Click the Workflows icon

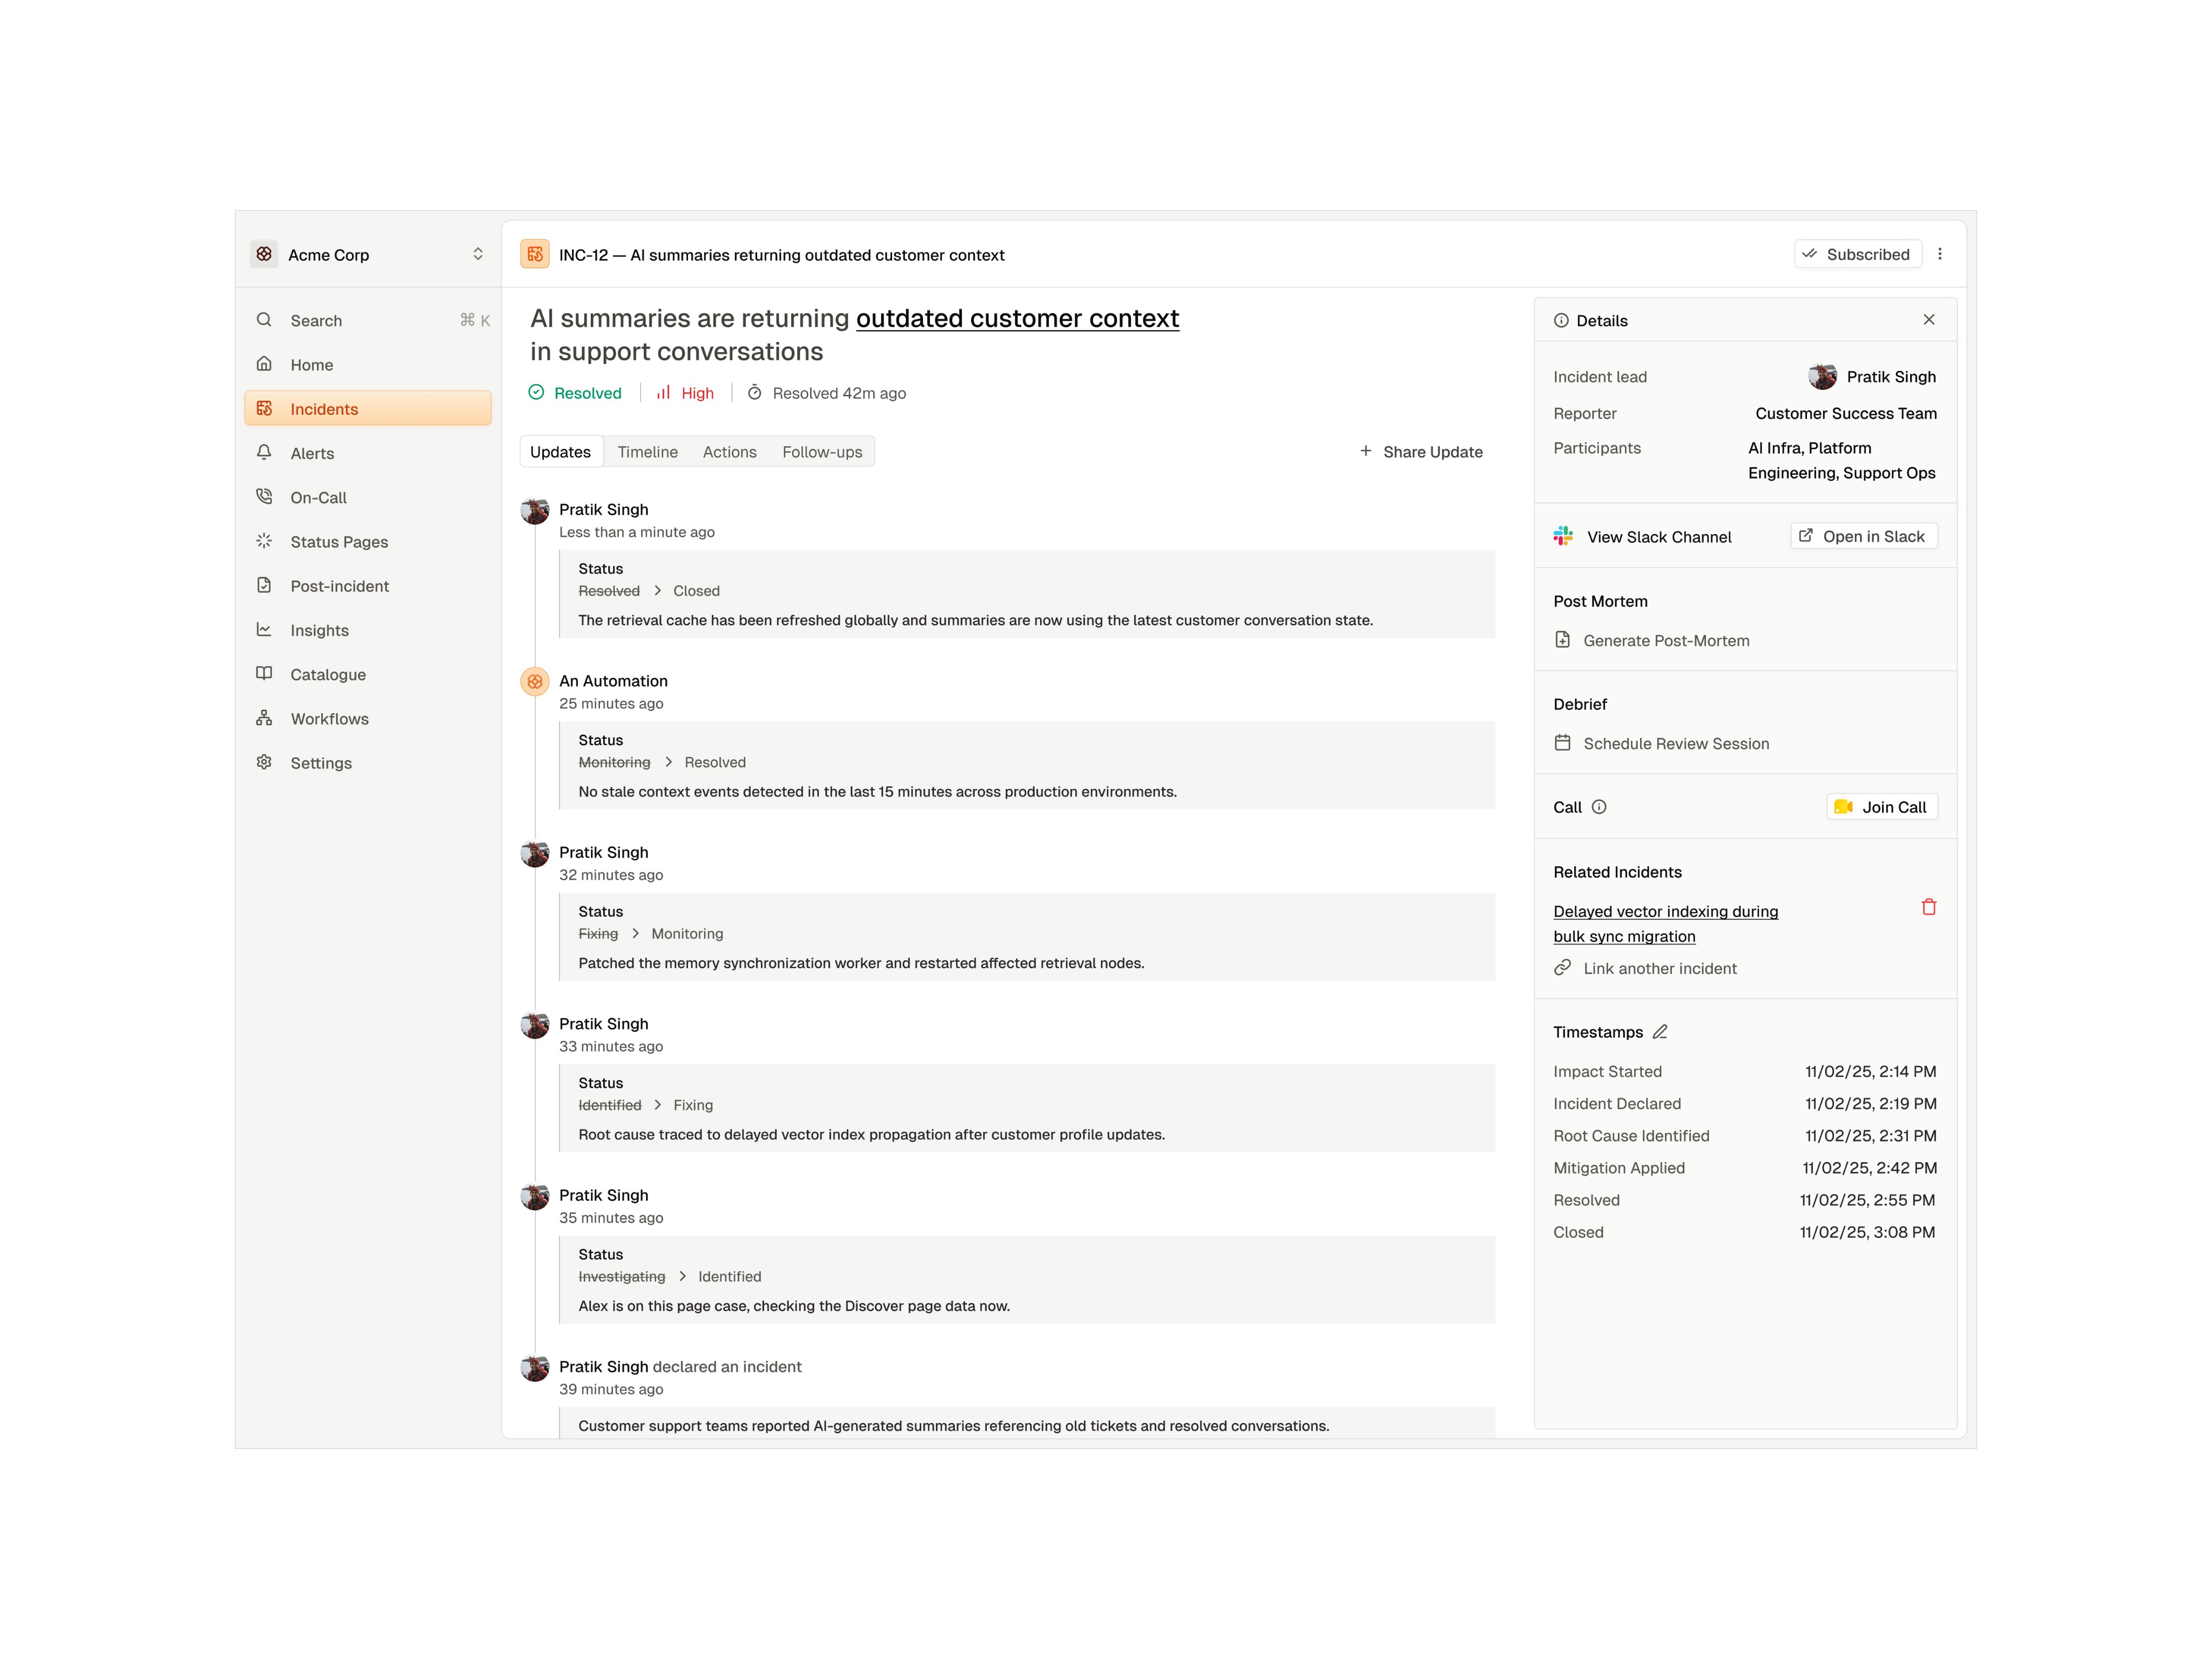click(x=264, y=718)
